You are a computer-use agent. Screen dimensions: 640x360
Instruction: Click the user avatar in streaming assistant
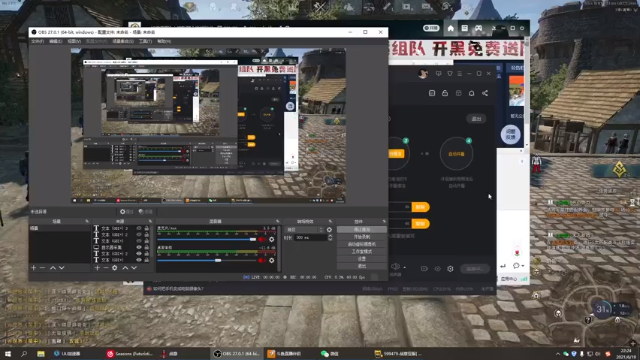423,73
